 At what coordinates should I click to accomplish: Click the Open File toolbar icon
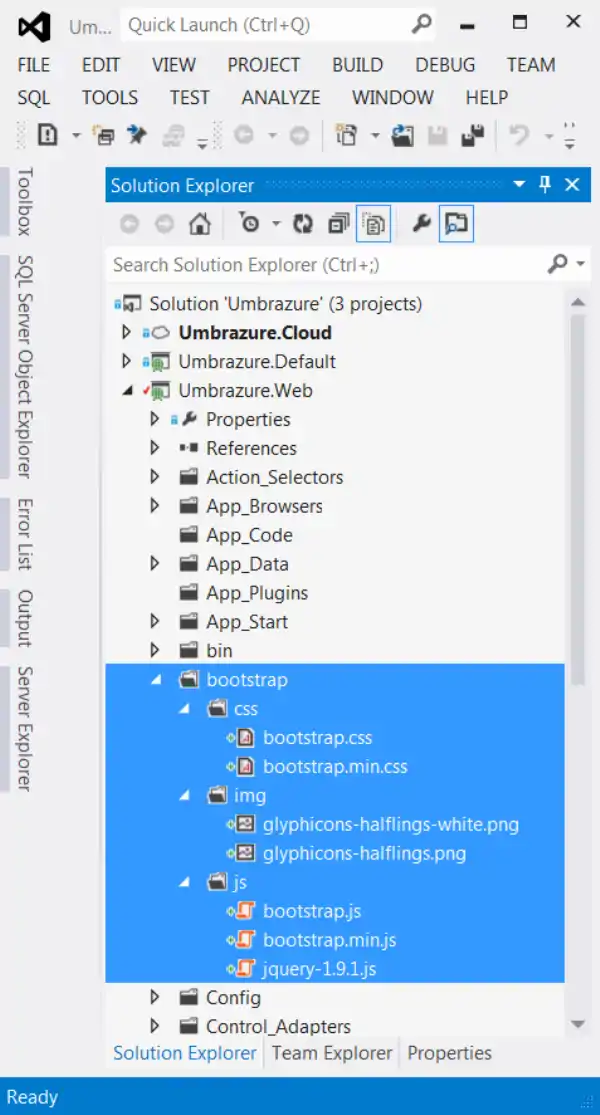click(x=403, y=134)
